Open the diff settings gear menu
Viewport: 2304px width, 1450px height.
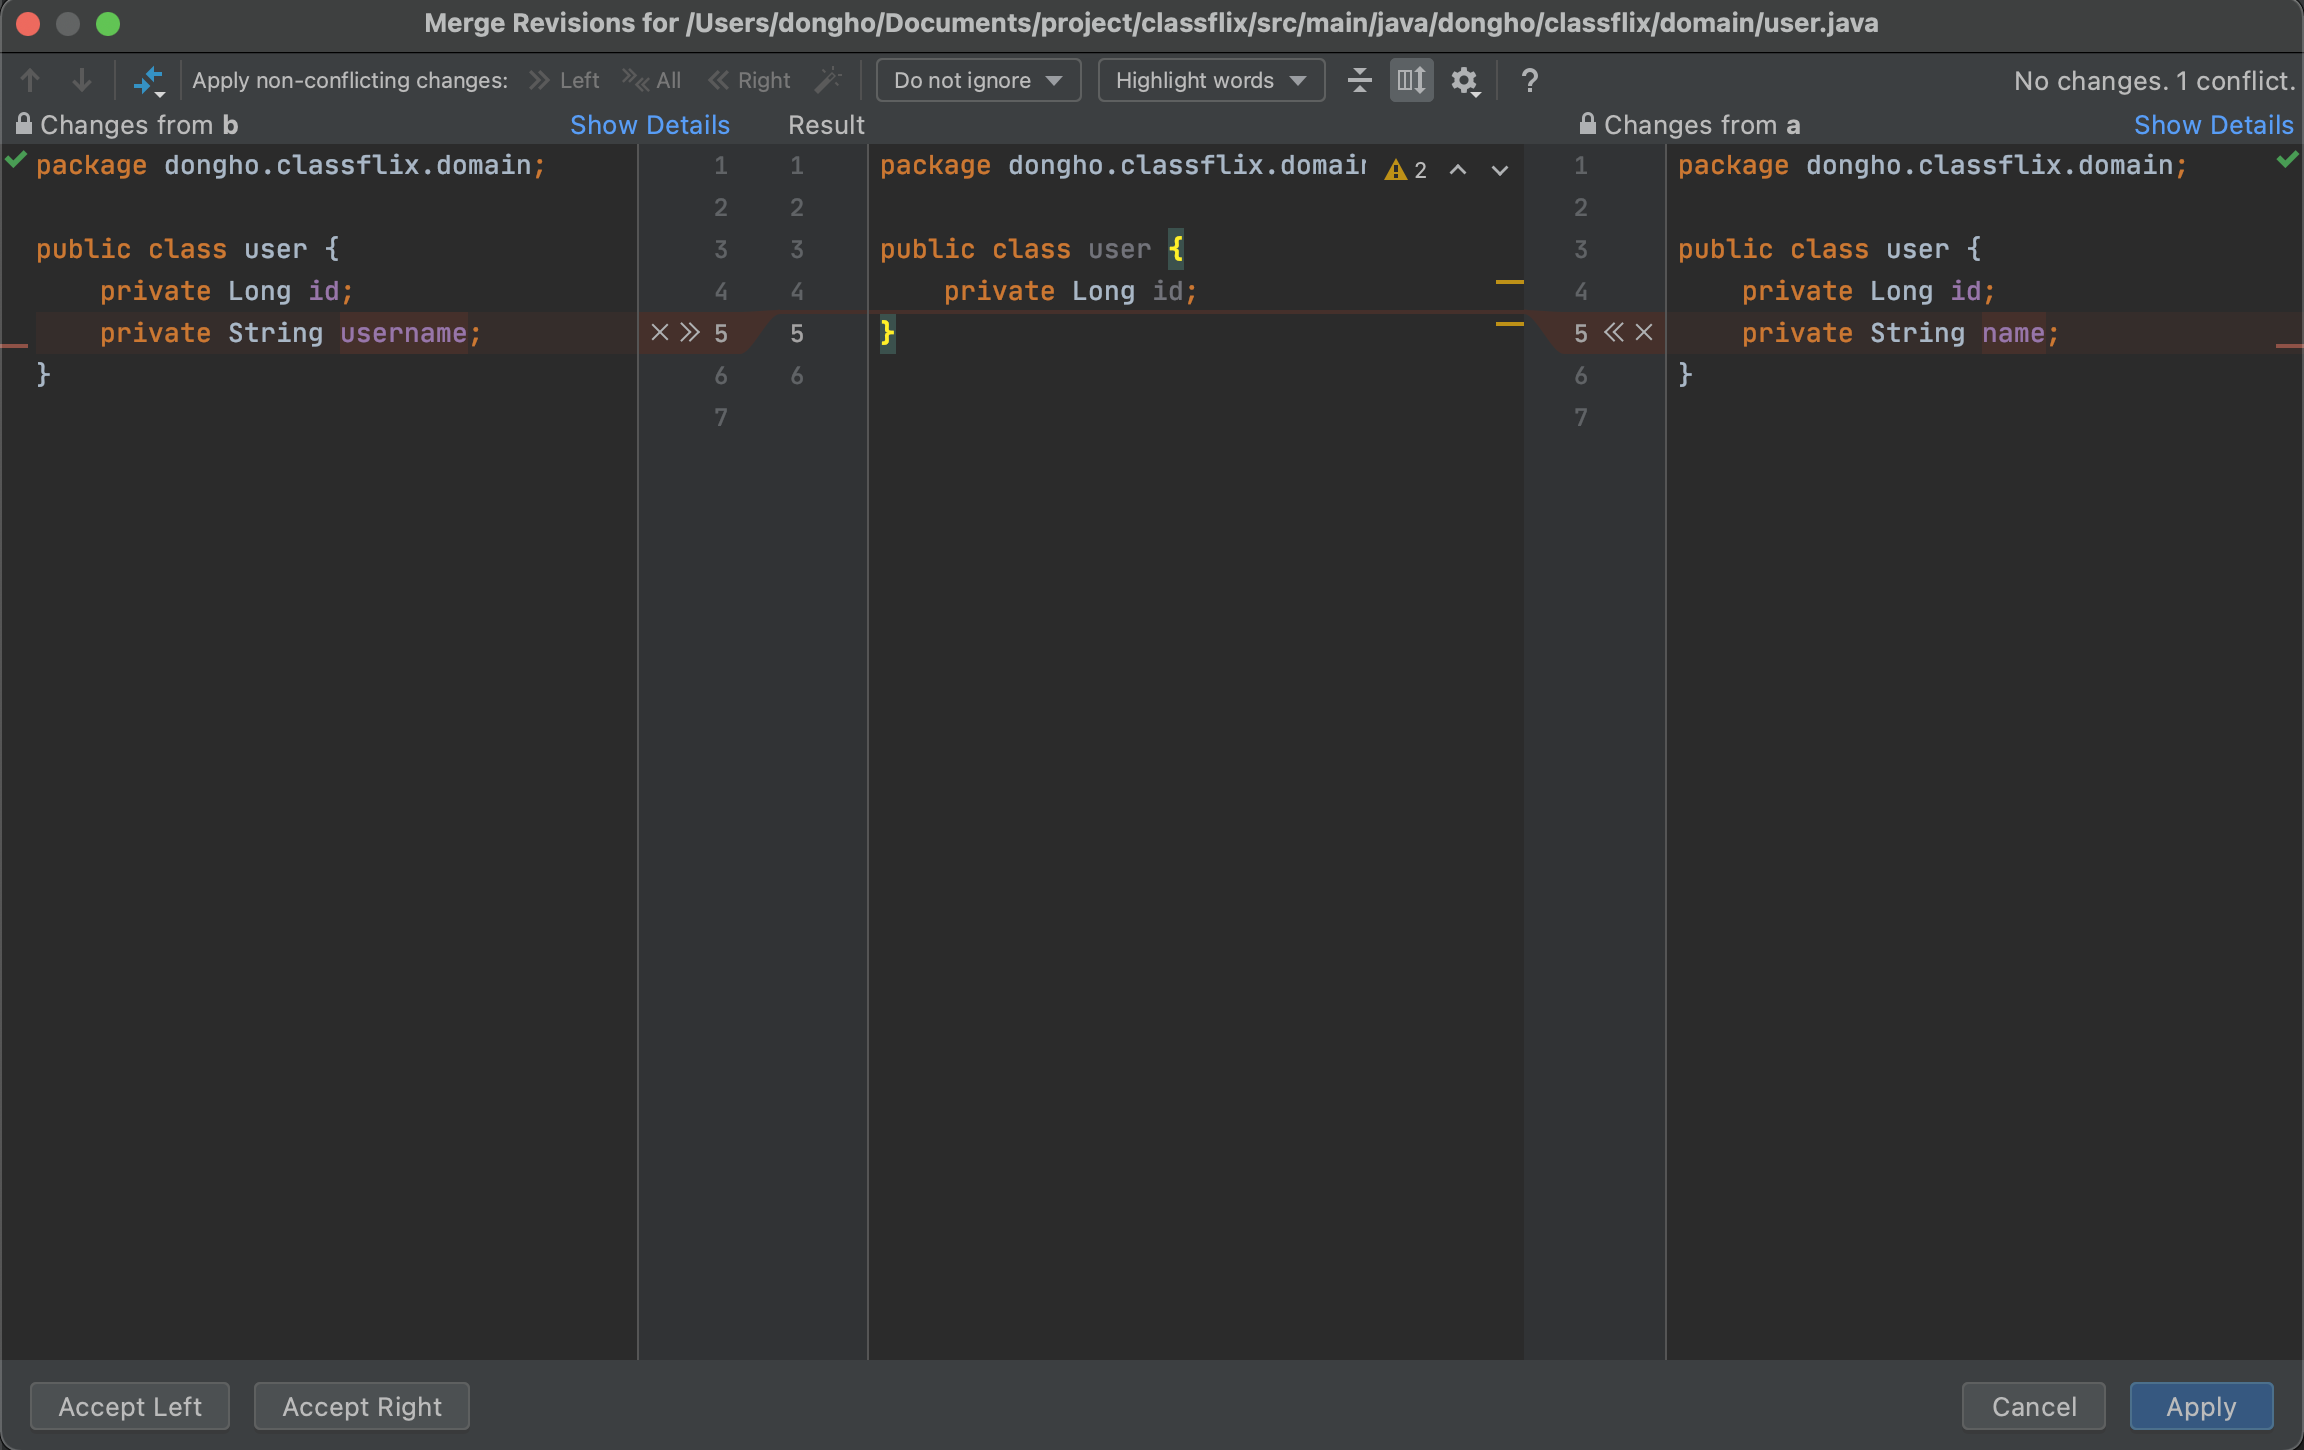tap(1465, 80)
